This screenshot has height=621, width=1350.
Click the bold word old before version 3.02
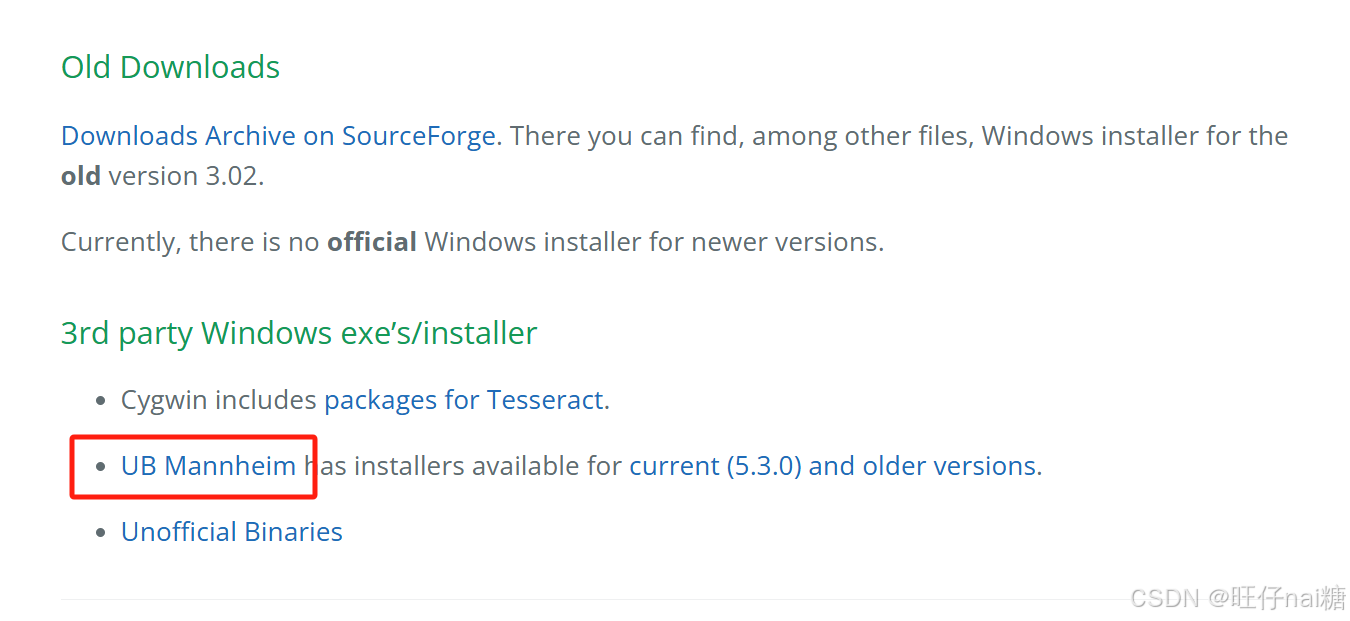click(81, 176)
